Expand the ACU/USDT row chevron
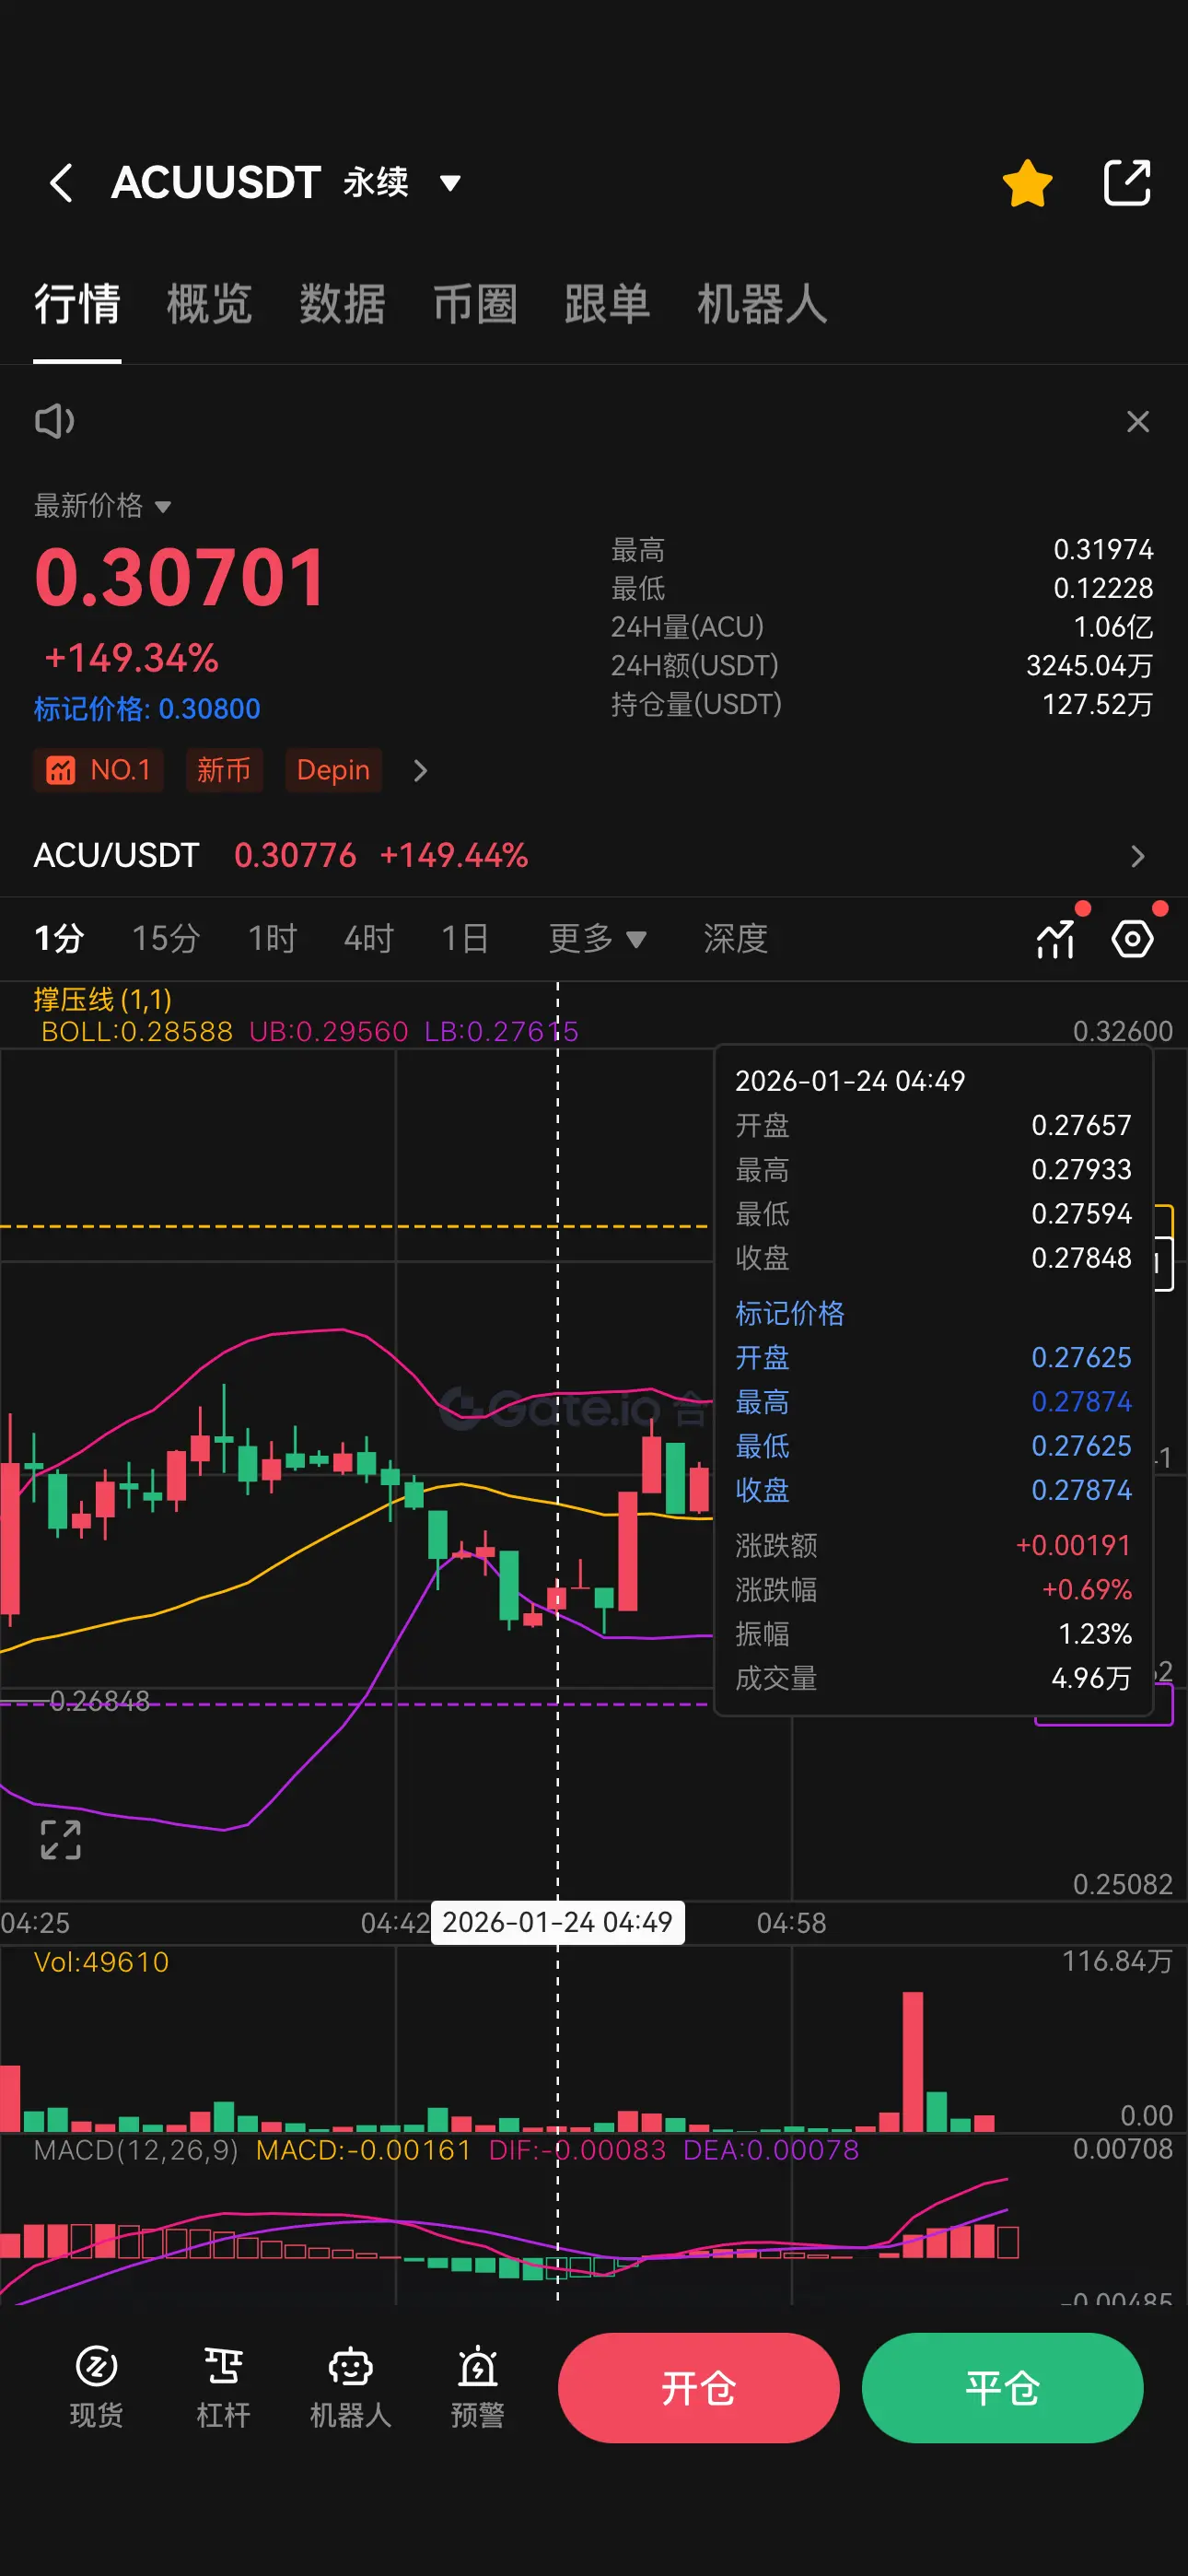The width and height of the screenshot is (1188, 2576). coord(1137,856)
